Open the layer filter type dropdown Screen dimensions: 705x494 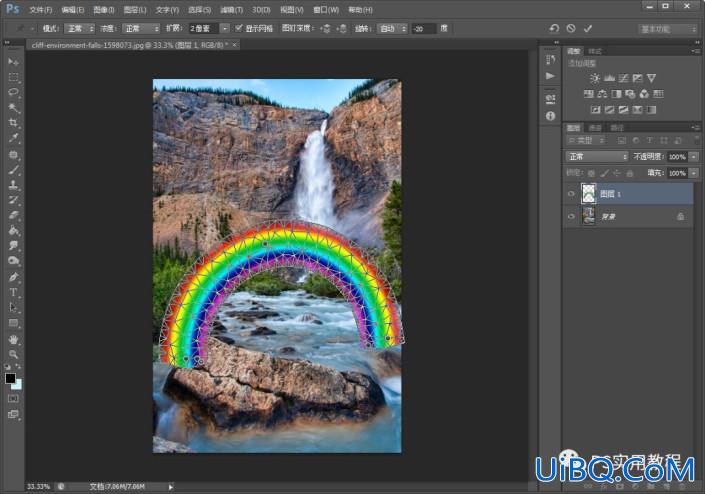tap(586, 141)
